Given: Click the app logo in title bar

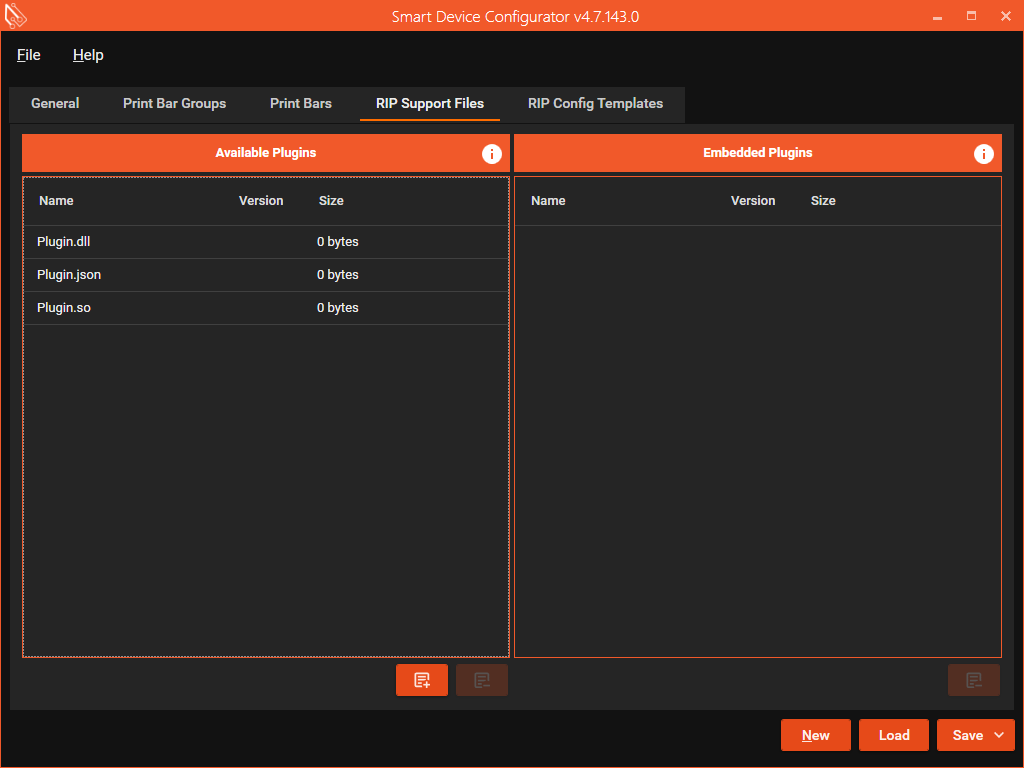Looking at the screenshot, I should (x=16, y=16).
